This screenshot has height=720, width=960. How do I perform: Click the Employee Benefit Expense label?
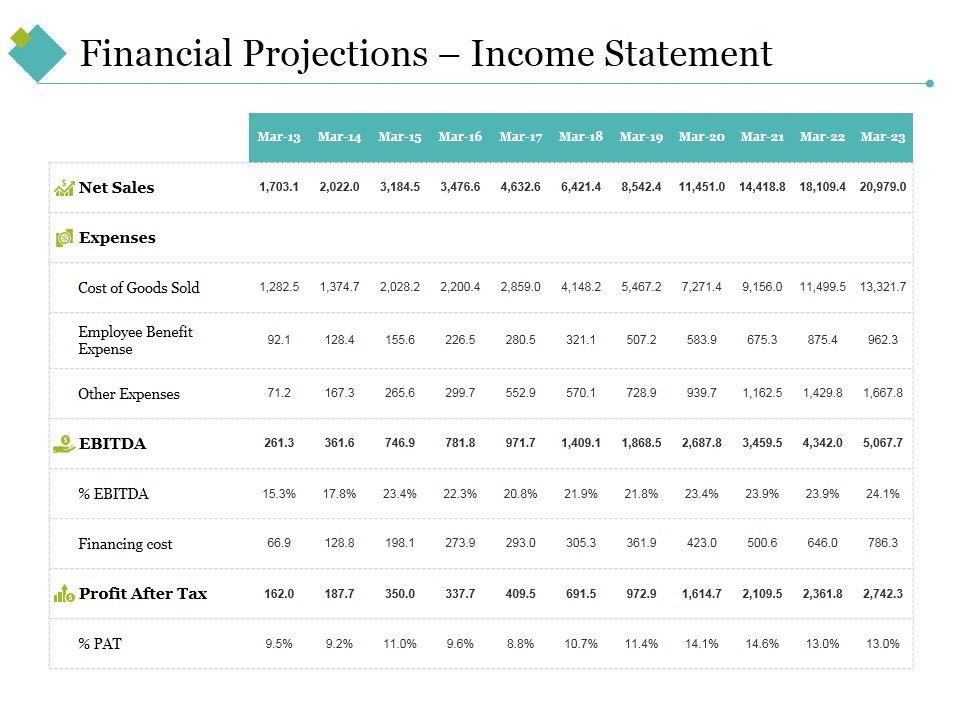[x=135, y=340]
